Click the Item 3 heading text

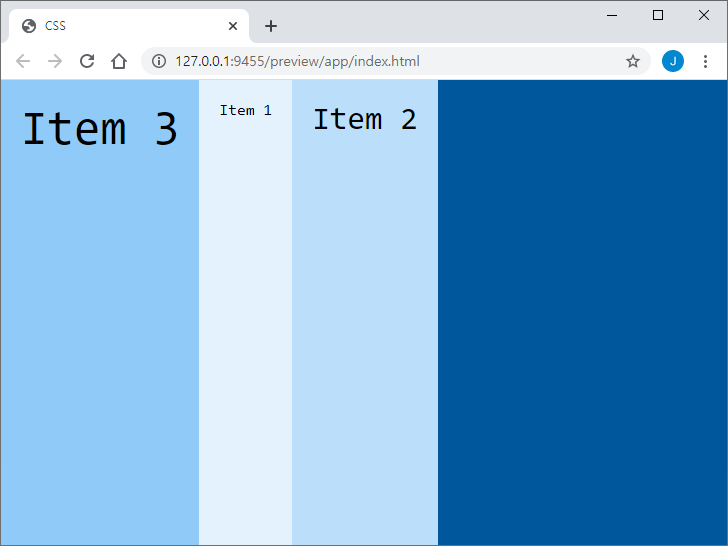click(x=100, y=129)
